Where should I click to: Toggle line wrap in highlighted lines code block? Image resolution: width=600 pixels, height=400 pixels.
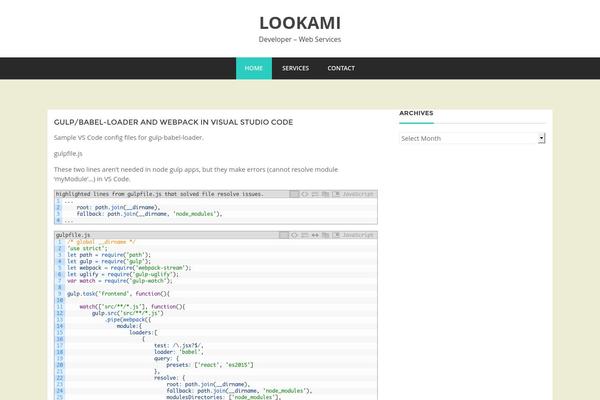pos(315,194)
